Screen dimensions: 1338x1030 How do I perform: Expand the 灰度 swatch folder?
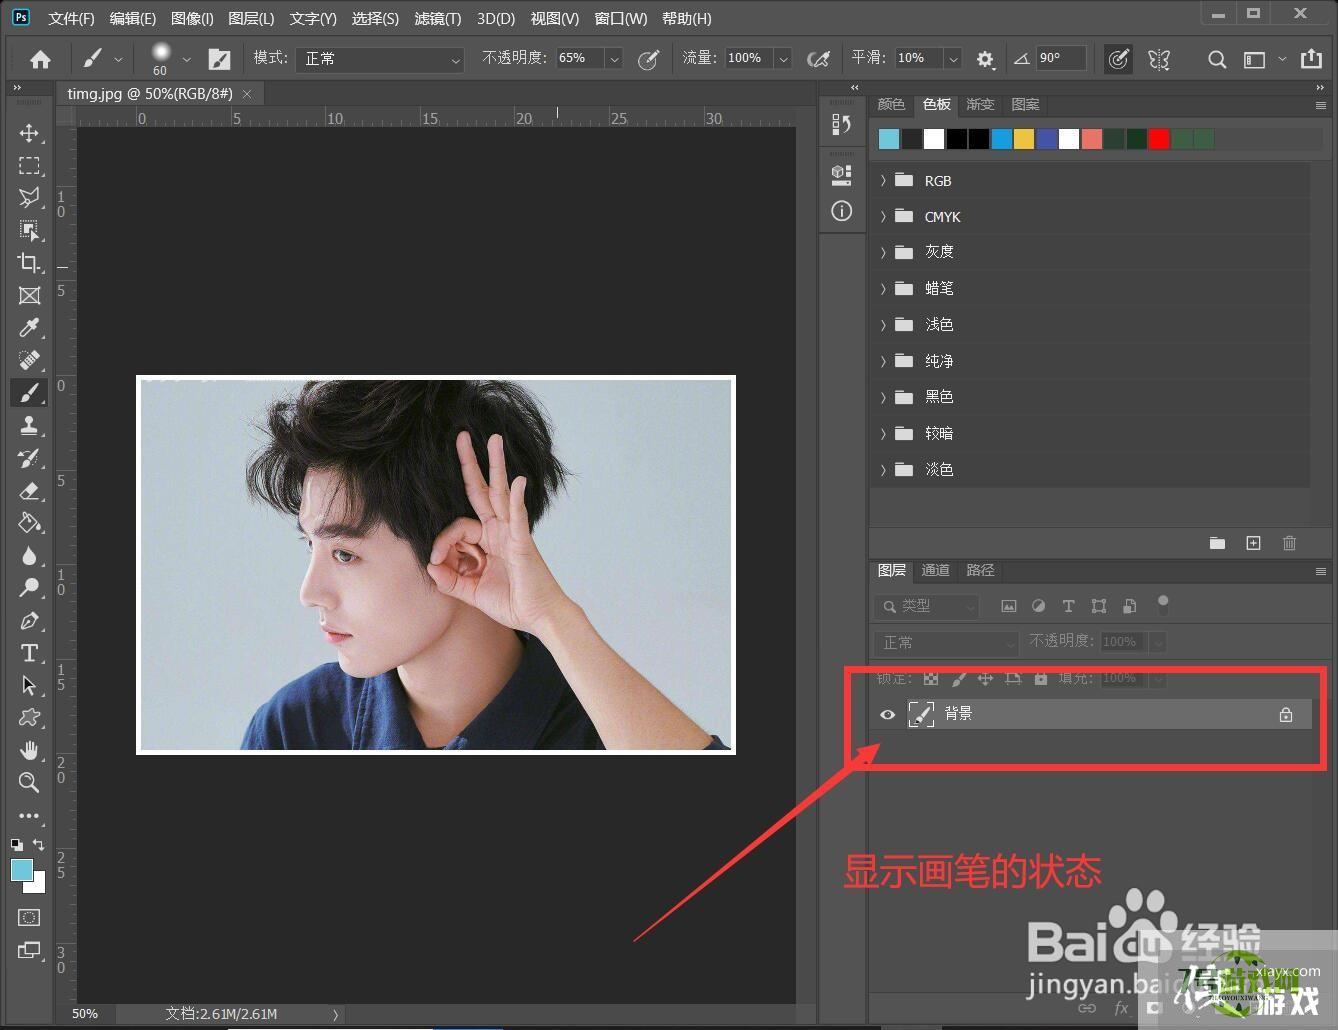[x=883, y=252]
